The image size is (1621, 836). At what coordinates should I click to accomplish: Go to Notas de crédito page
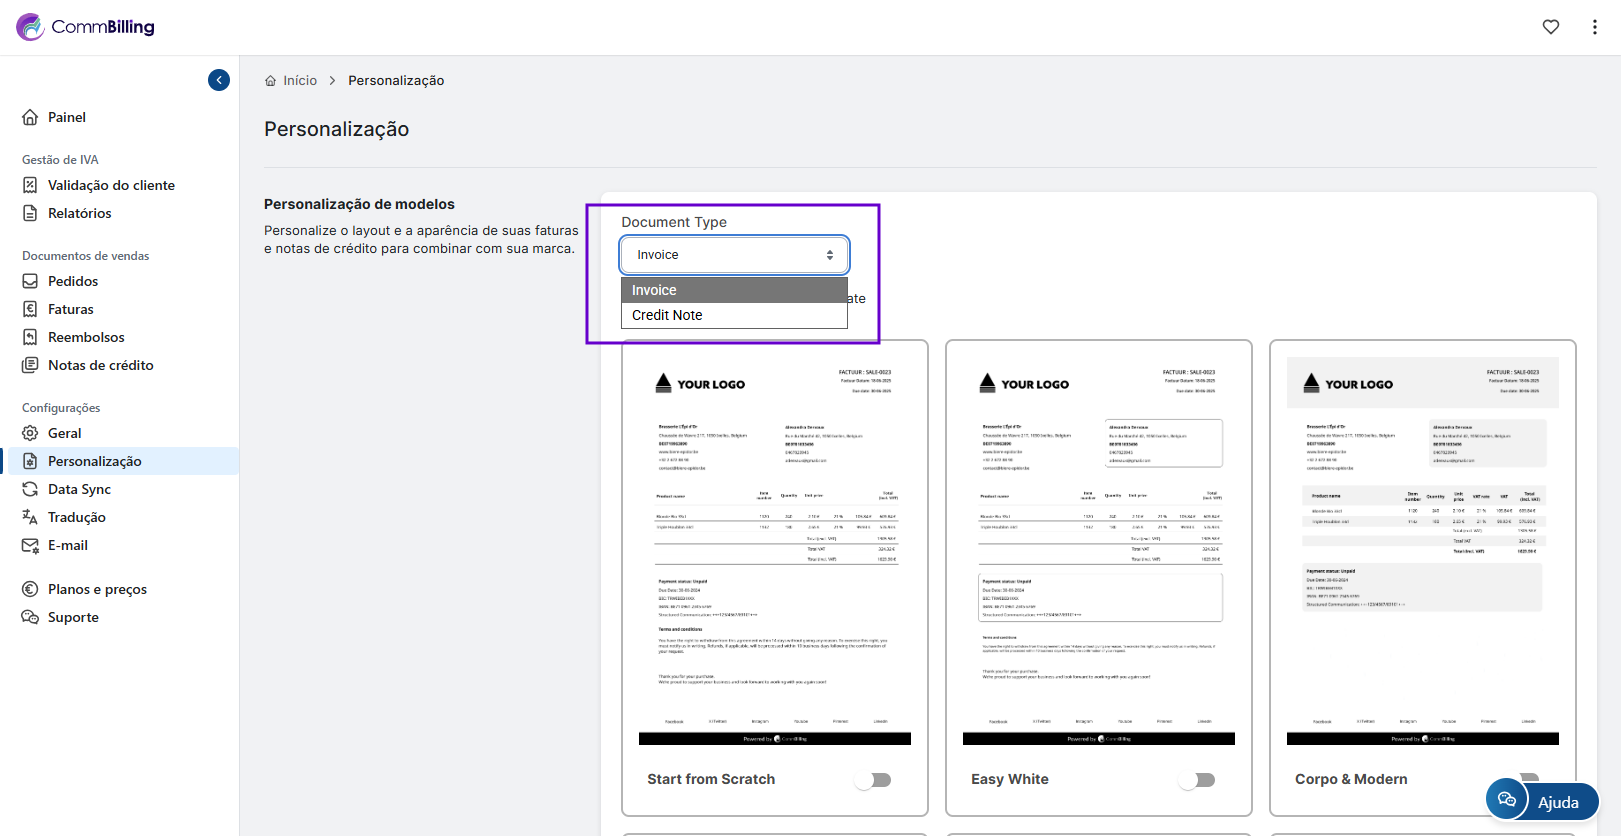pyautogui.click(x=100, y=365)
